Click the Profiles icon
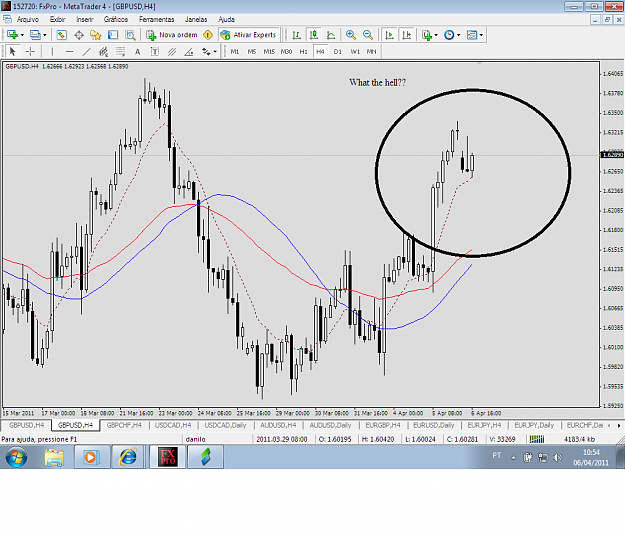Viewport: 625px width, 535px height. [35, 35]
